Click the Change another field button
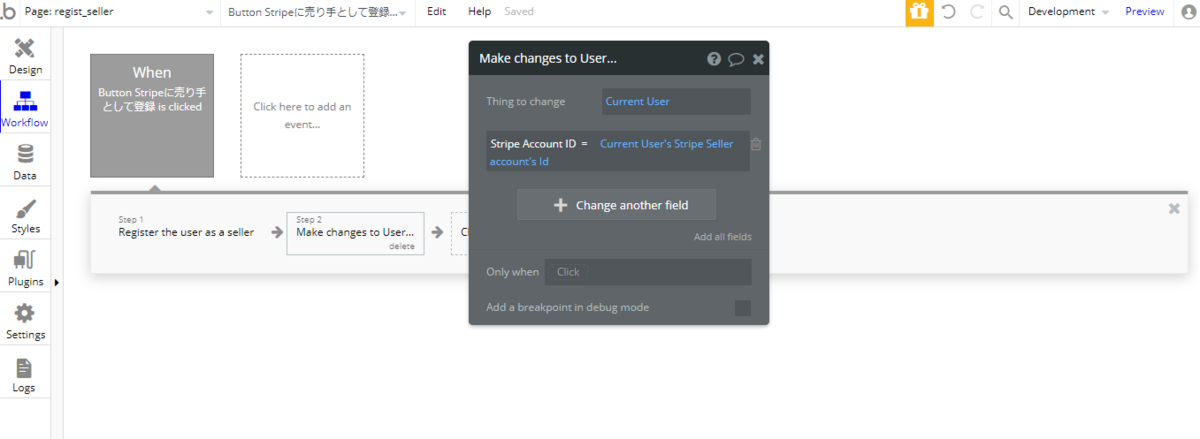1200x439 pixels. [x=617, y=205]
